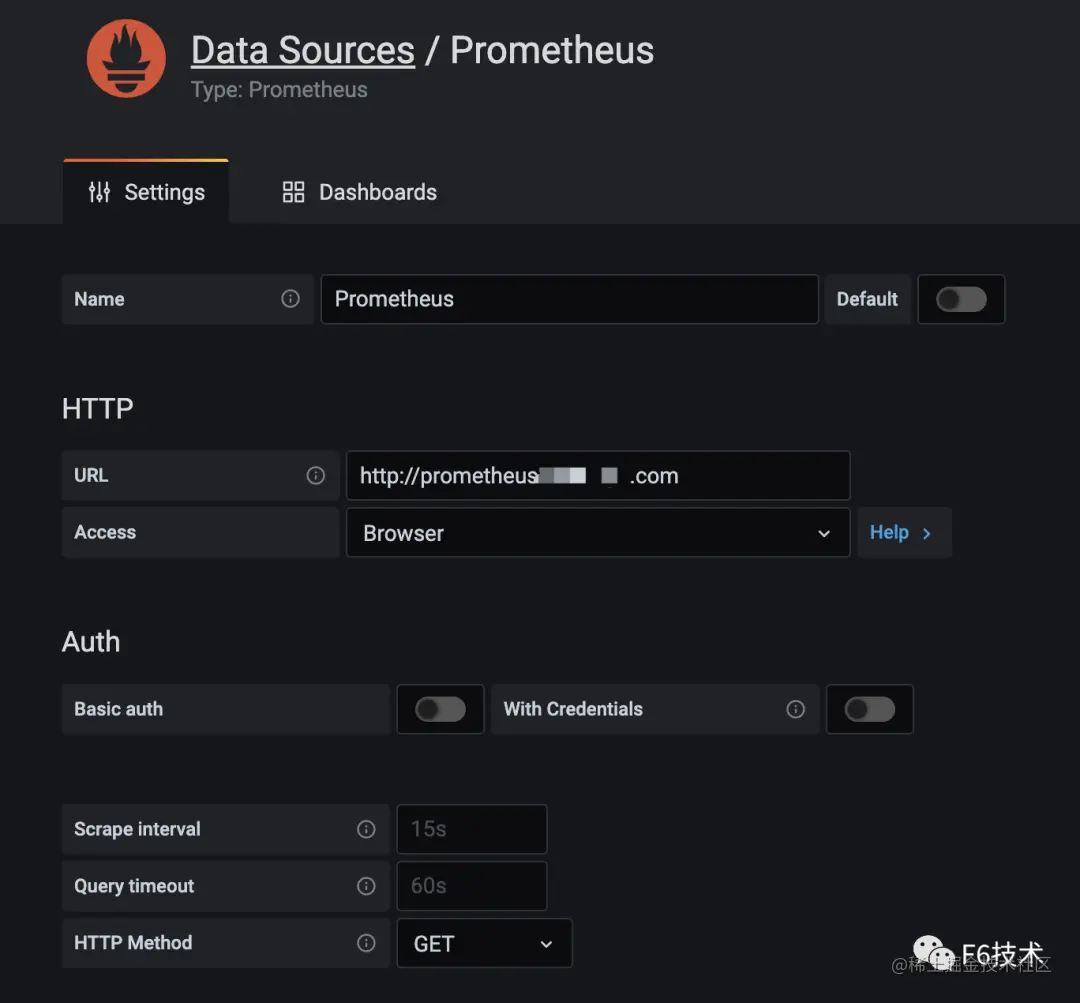Enable the Basic auth switch

click(x=441, y=709)
